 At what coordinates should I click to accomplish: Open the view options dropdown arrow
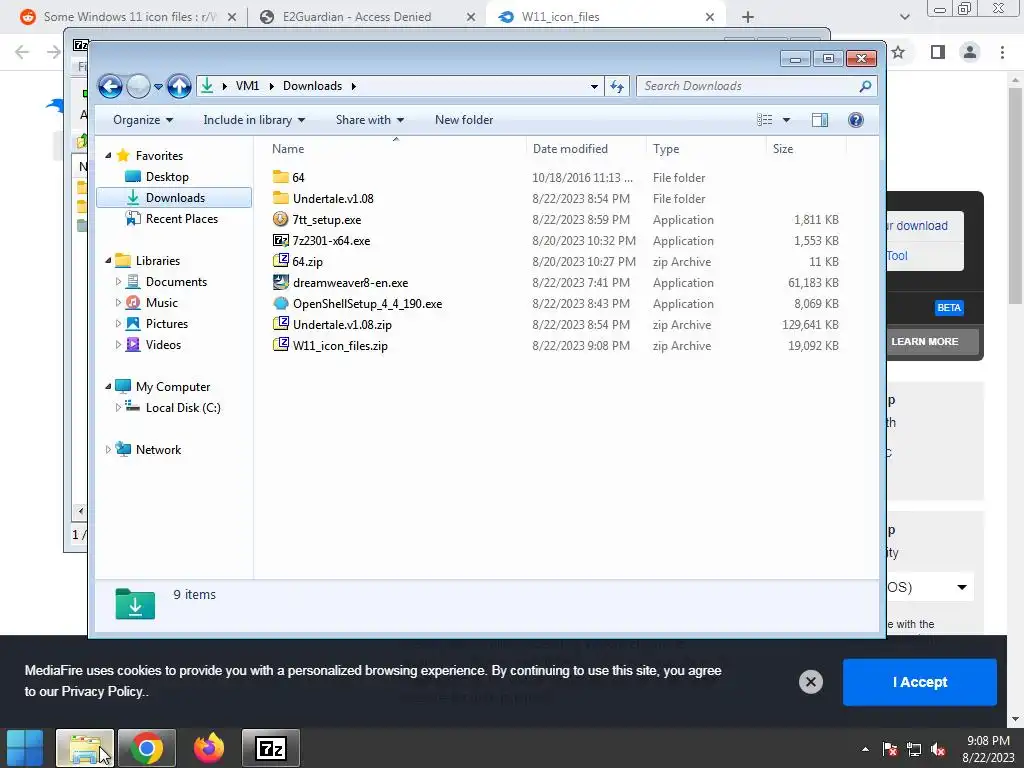point(786,120)
